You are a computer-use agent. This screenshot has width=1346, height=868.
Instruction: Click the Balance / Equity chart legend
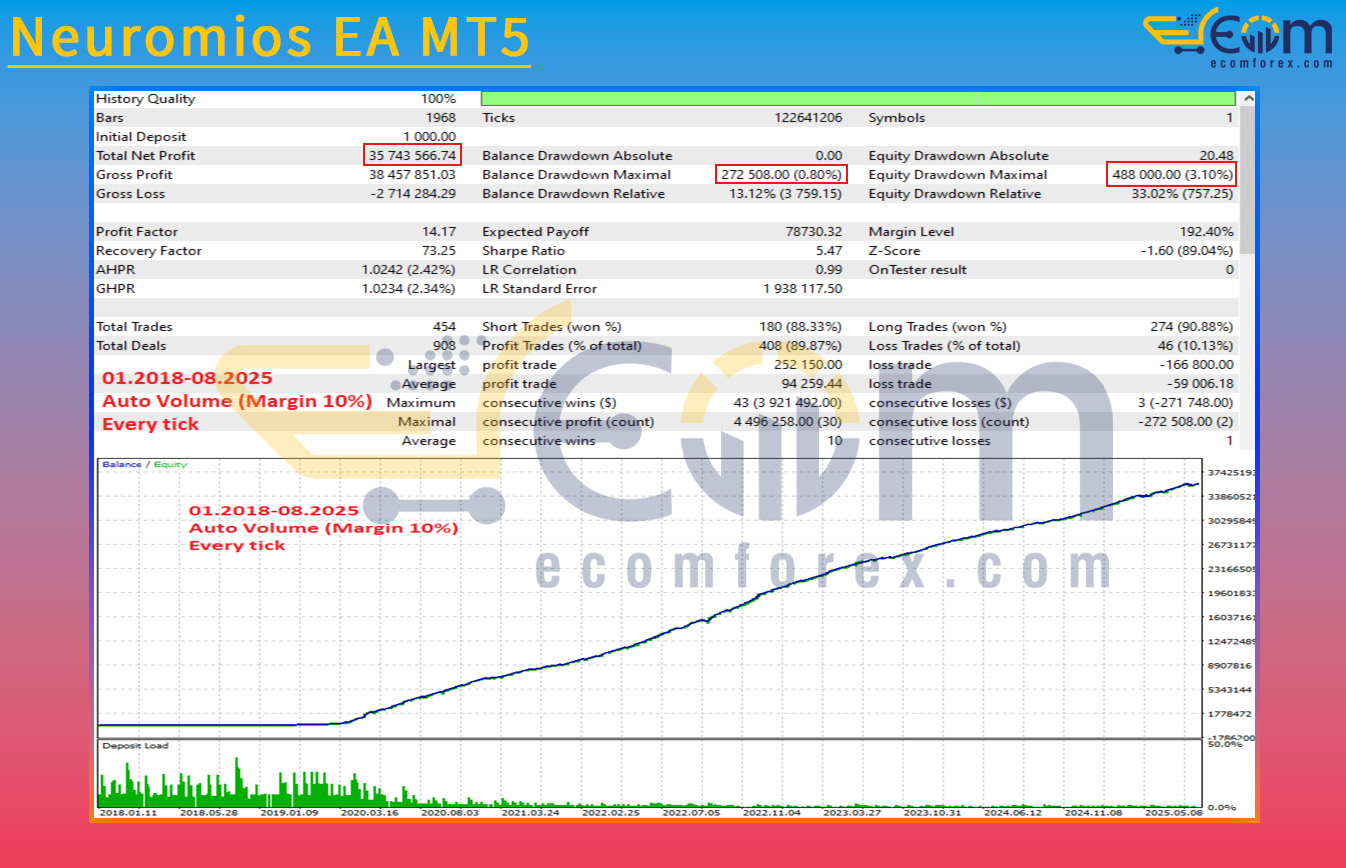[144, 465]
